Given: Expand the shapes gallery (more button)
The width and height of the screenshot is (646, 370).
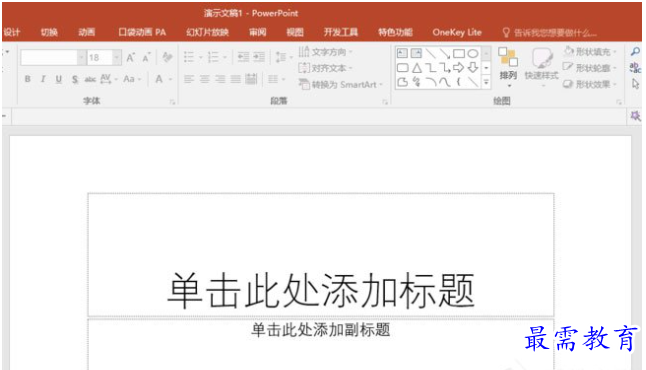Looking at the screenshot, I should [486, 82].
